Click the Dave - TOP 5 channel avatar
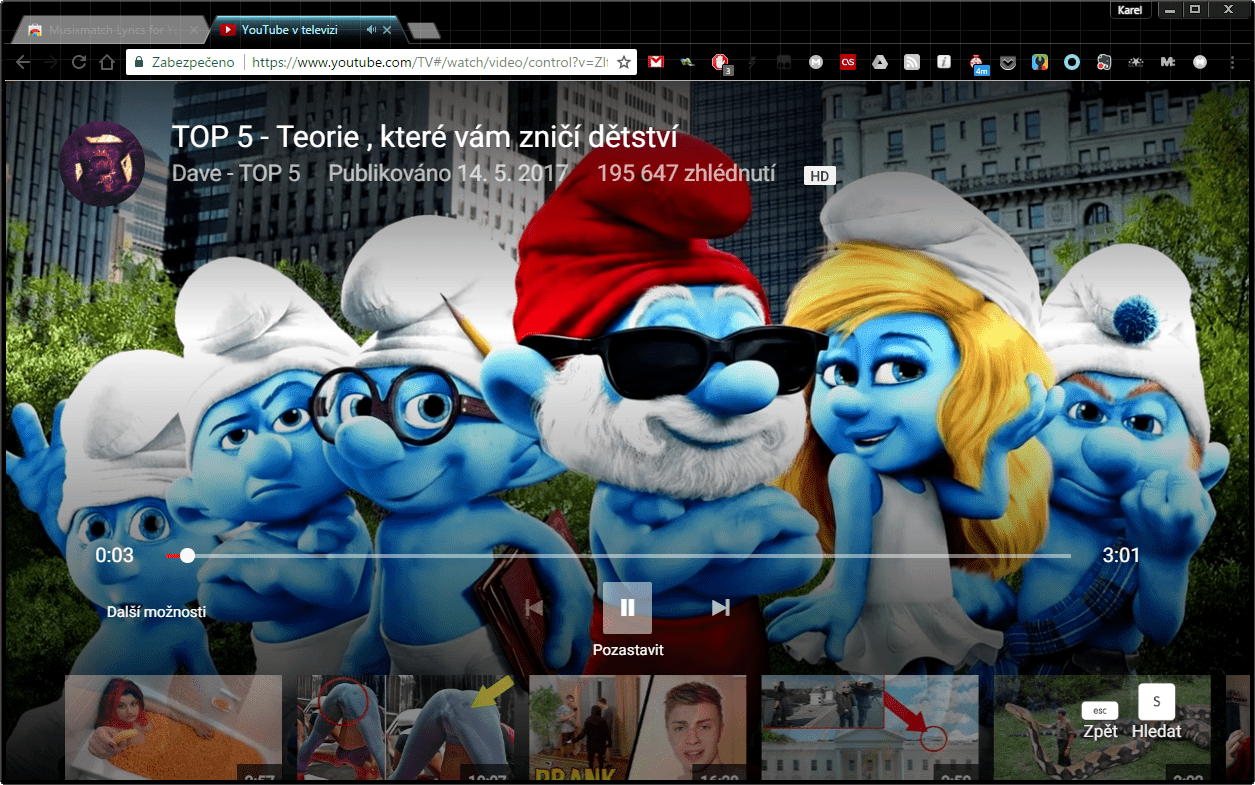The width and height of the screenshot is (1255, 785). (102, 164)
